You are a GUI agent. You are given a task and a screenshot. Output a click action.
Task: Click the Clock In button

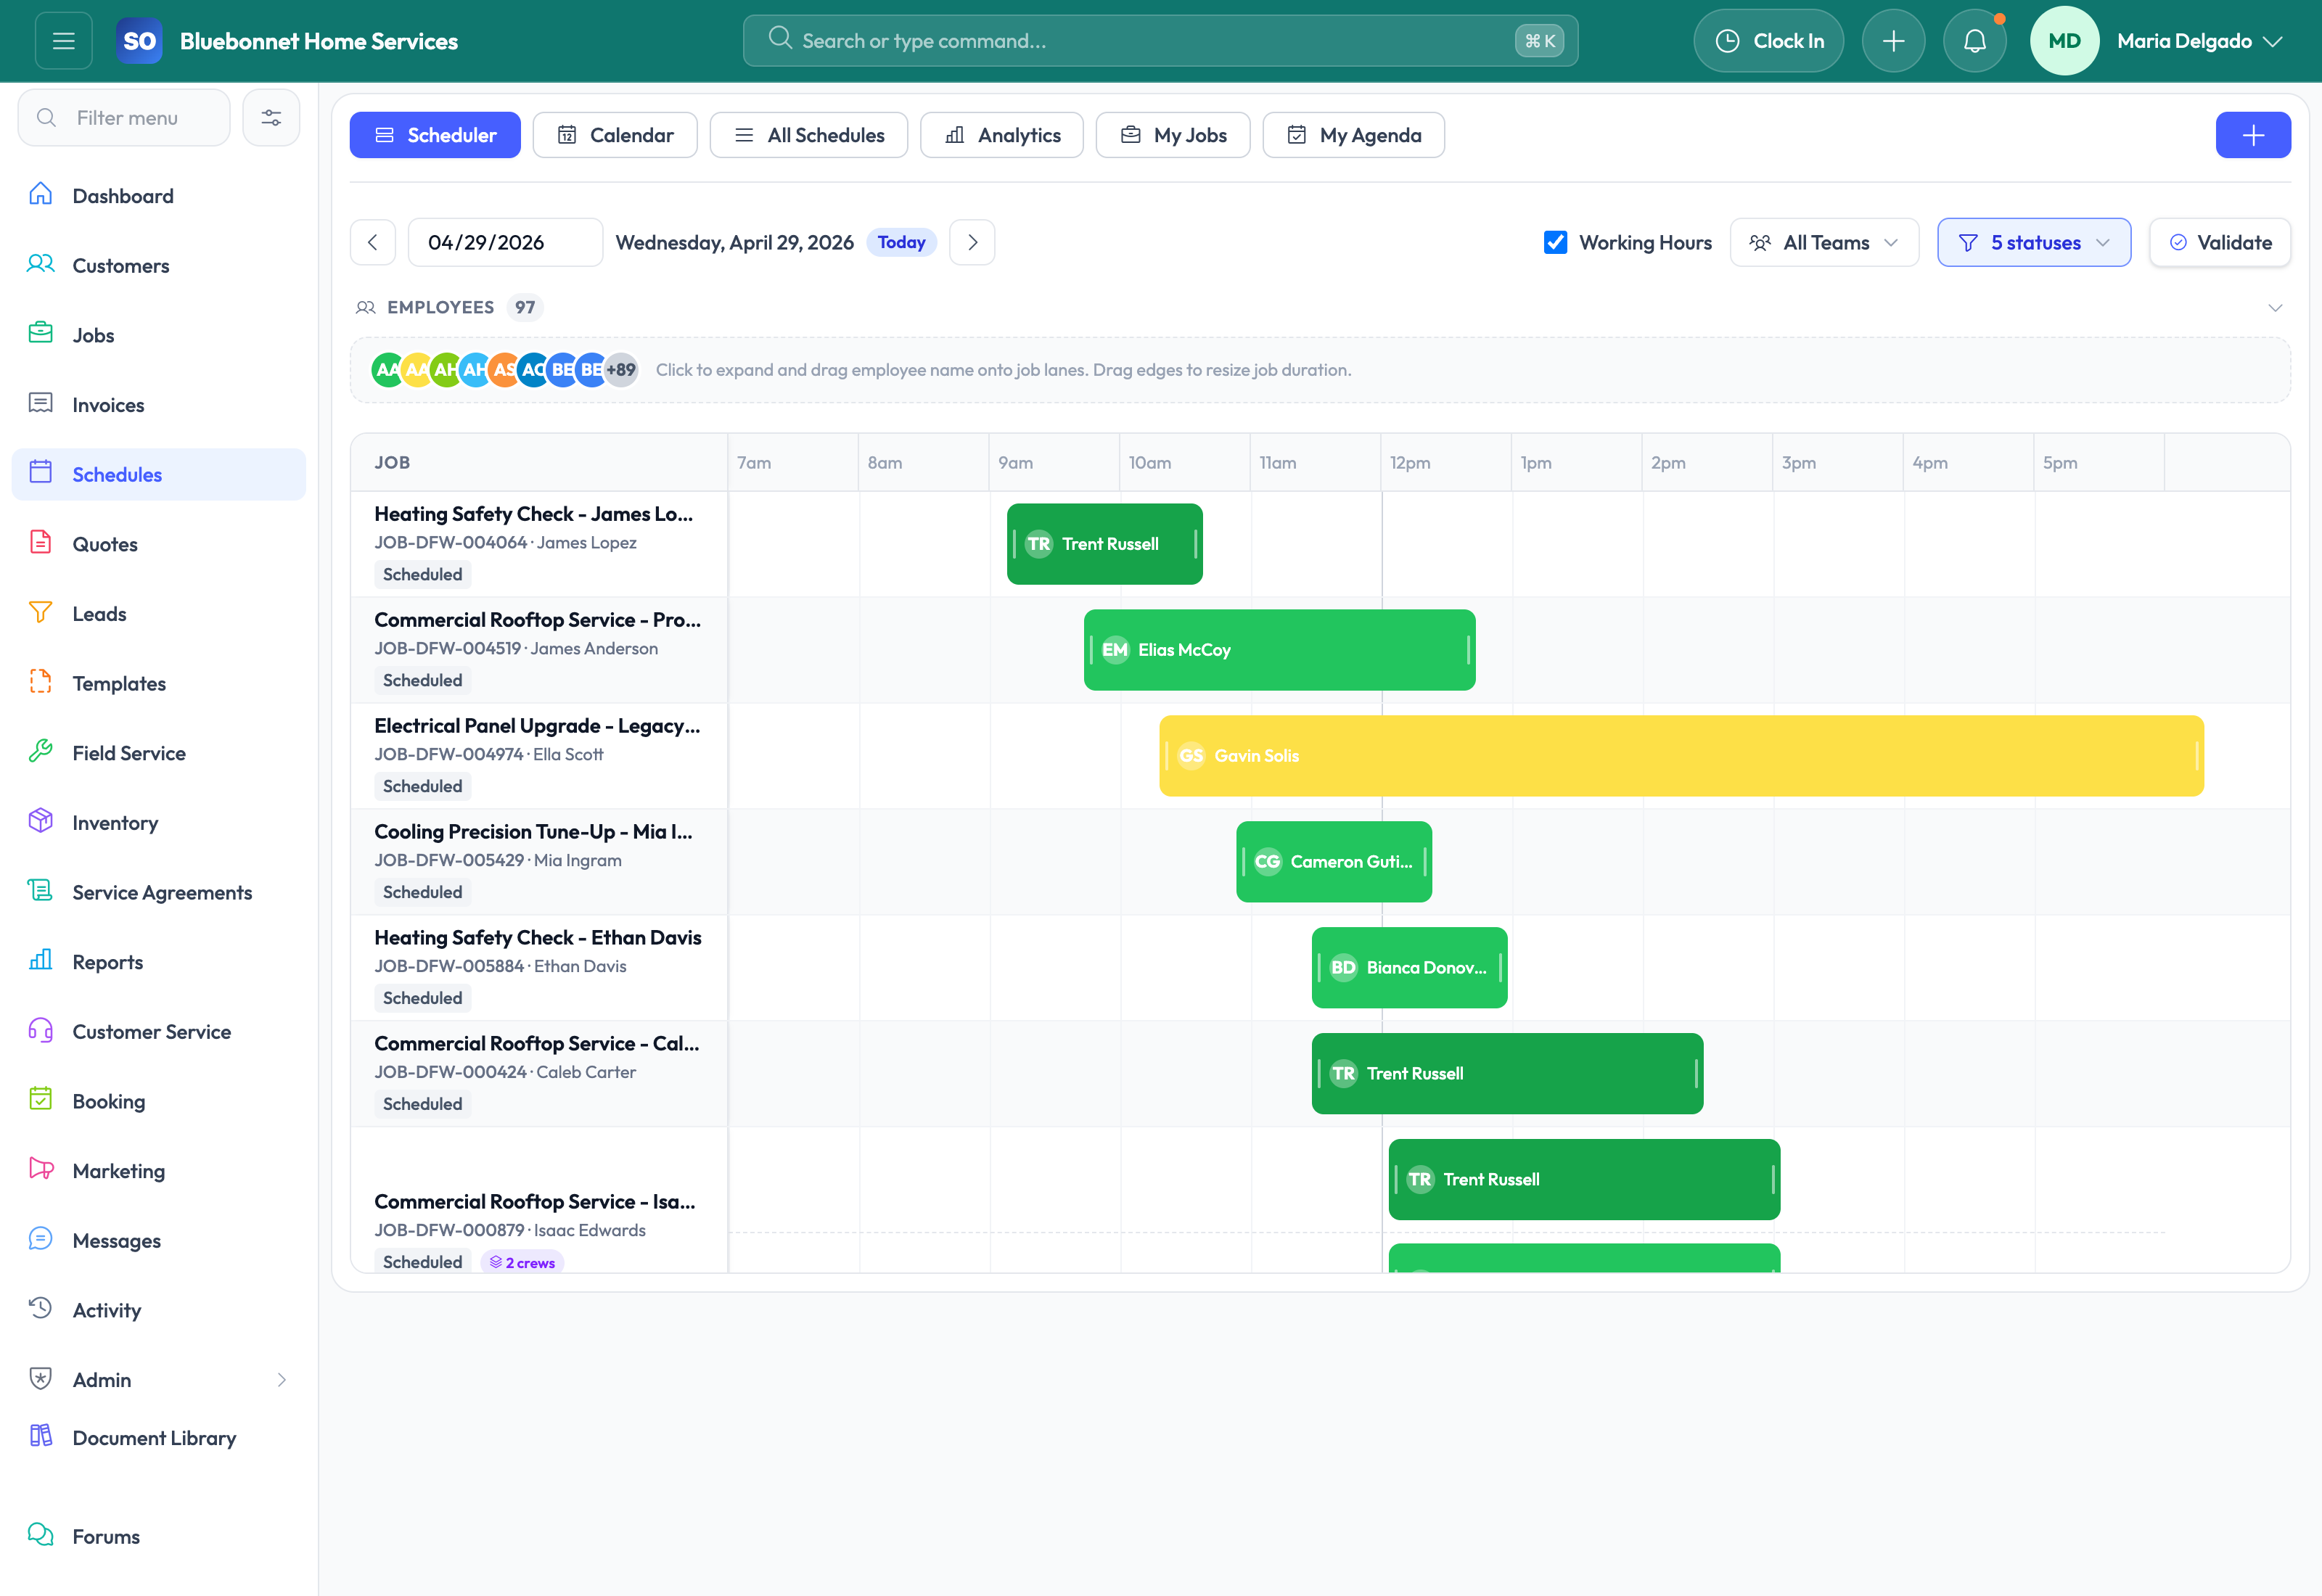click(1768, 41)
